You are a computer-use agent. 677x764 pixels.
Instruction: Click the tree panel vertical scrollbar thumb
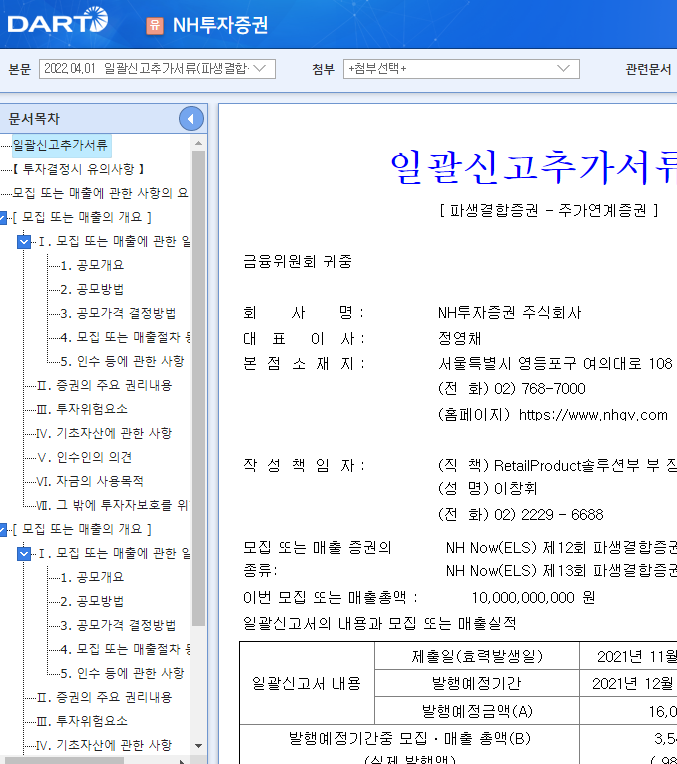tap(198, 388)
